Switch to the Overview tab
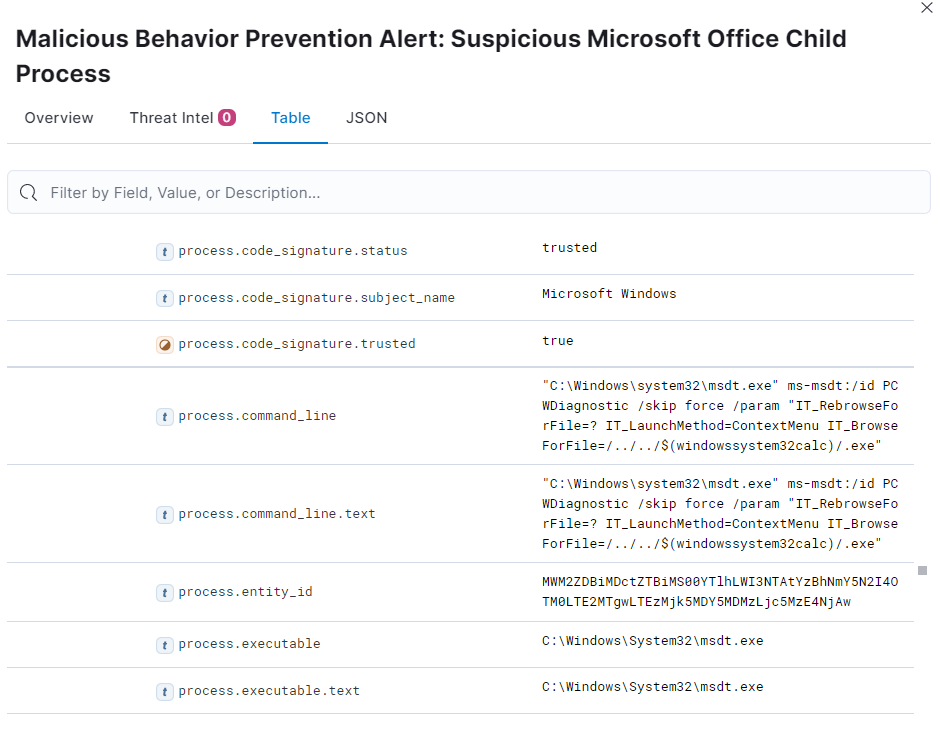Screen dimensions: 937x735 59,118
